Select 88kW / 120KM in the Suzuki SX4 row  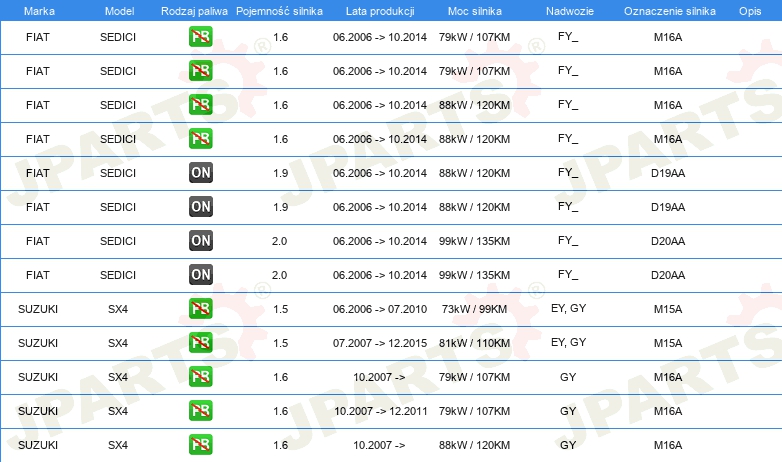(474, 445)
